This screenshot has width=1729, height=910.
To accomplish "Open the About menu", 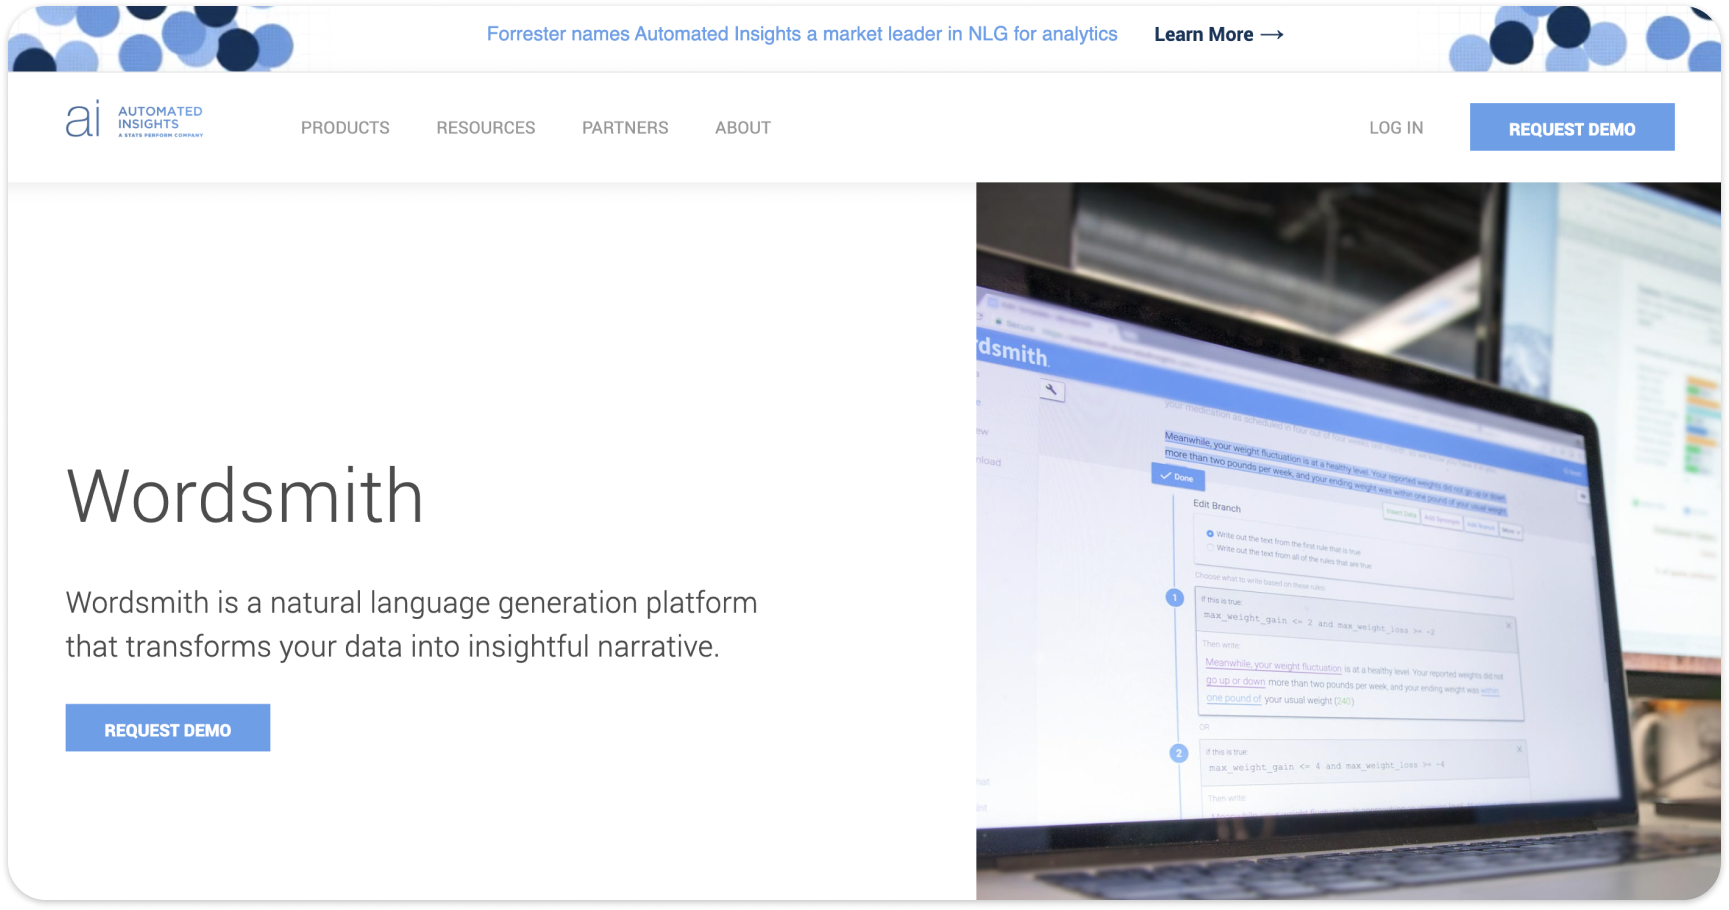I will [743, 128].
